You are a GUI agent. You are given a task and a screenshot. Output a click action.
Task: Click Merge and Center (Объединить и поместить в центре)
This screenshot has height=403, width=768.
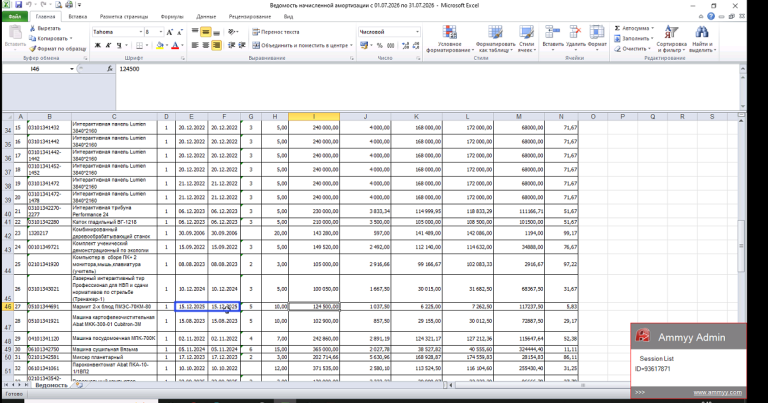pos(300,46)
